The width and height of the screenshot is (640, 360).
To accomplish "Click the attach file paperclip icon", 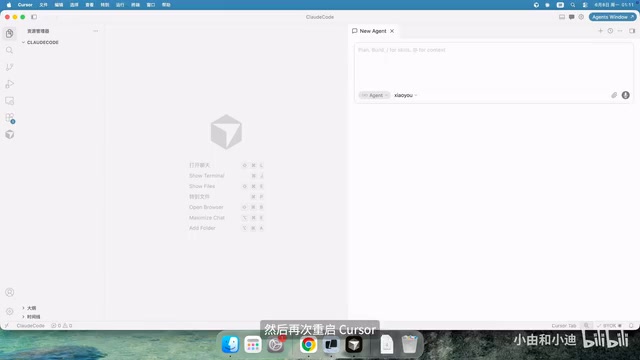I will [614, 95].
